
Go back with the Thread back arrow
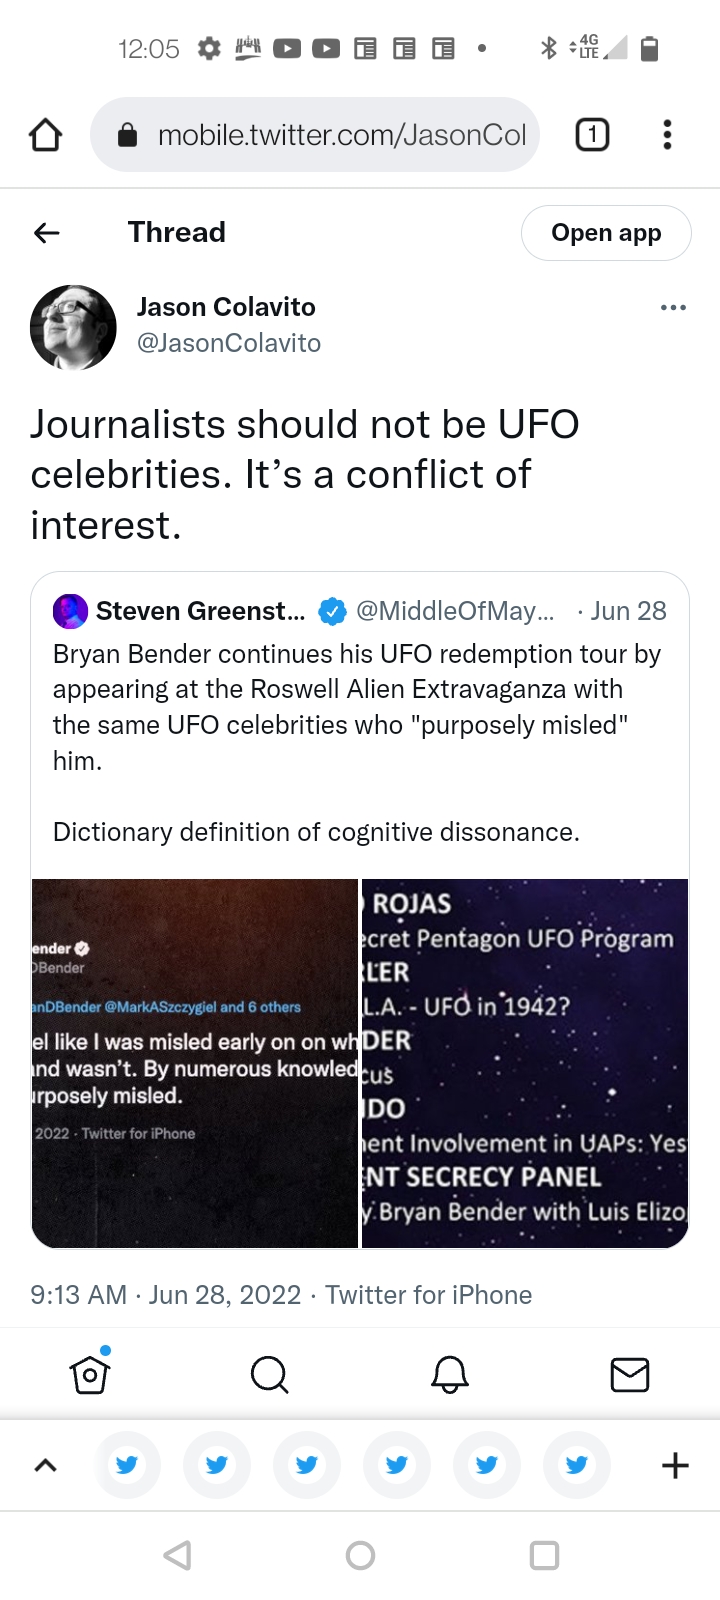tap(47, 233)
